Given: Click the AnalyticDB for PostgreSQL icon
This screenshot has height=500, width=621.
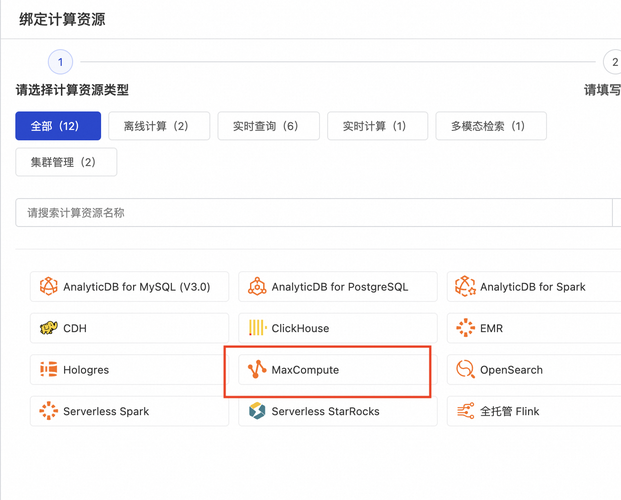Looking at the screenshot, I should [x=257, y=286].
